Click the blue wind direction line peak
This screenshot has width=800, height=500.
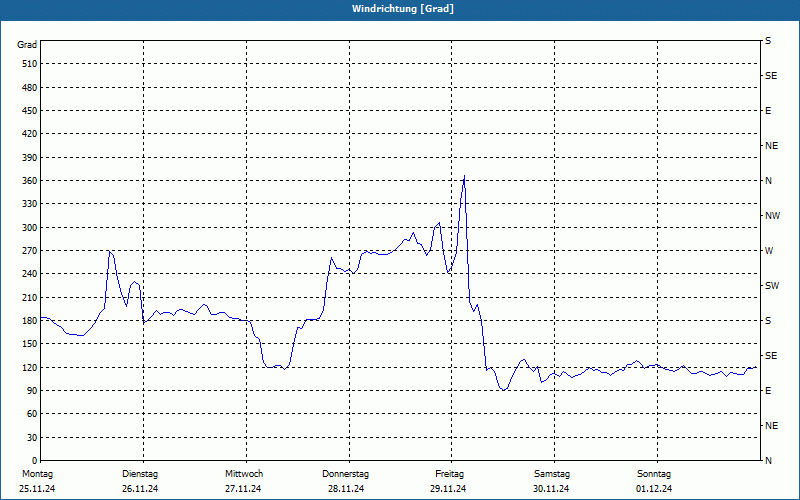coord(464,176)
